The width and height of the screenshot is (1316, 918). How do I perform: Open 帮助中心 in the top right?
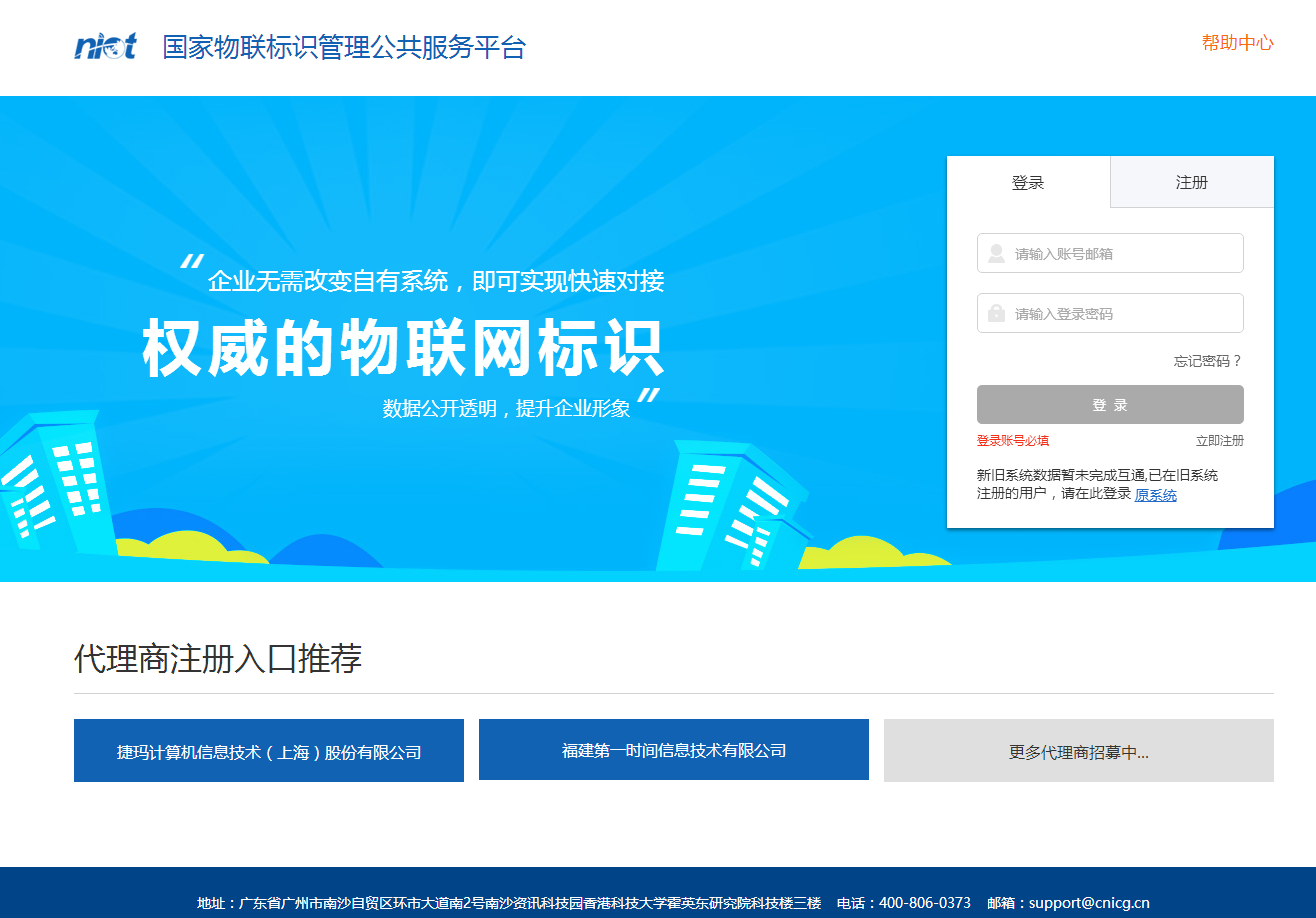[1237, 43]
